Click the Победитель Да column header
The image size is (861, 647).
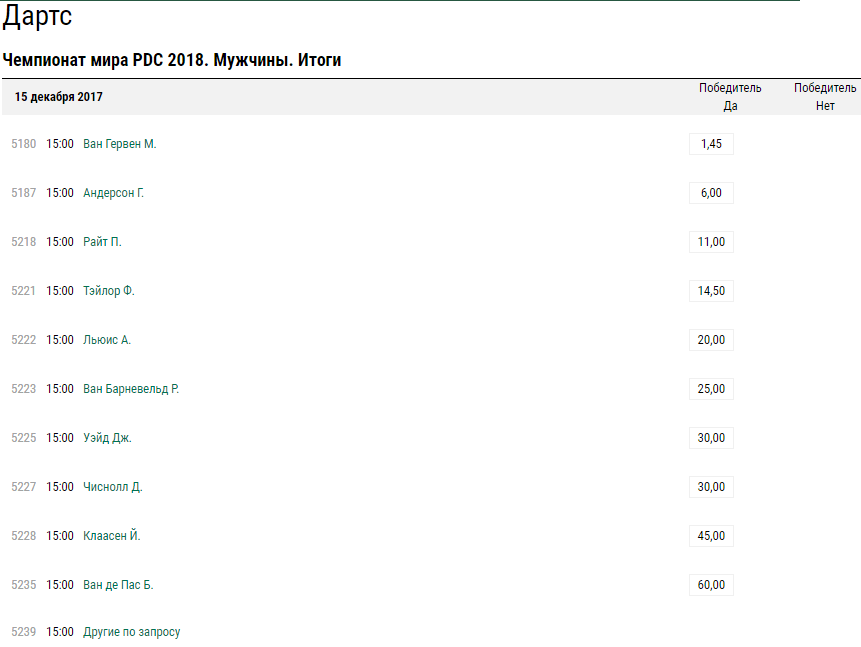pyautogui.click(x=730, y=97)
